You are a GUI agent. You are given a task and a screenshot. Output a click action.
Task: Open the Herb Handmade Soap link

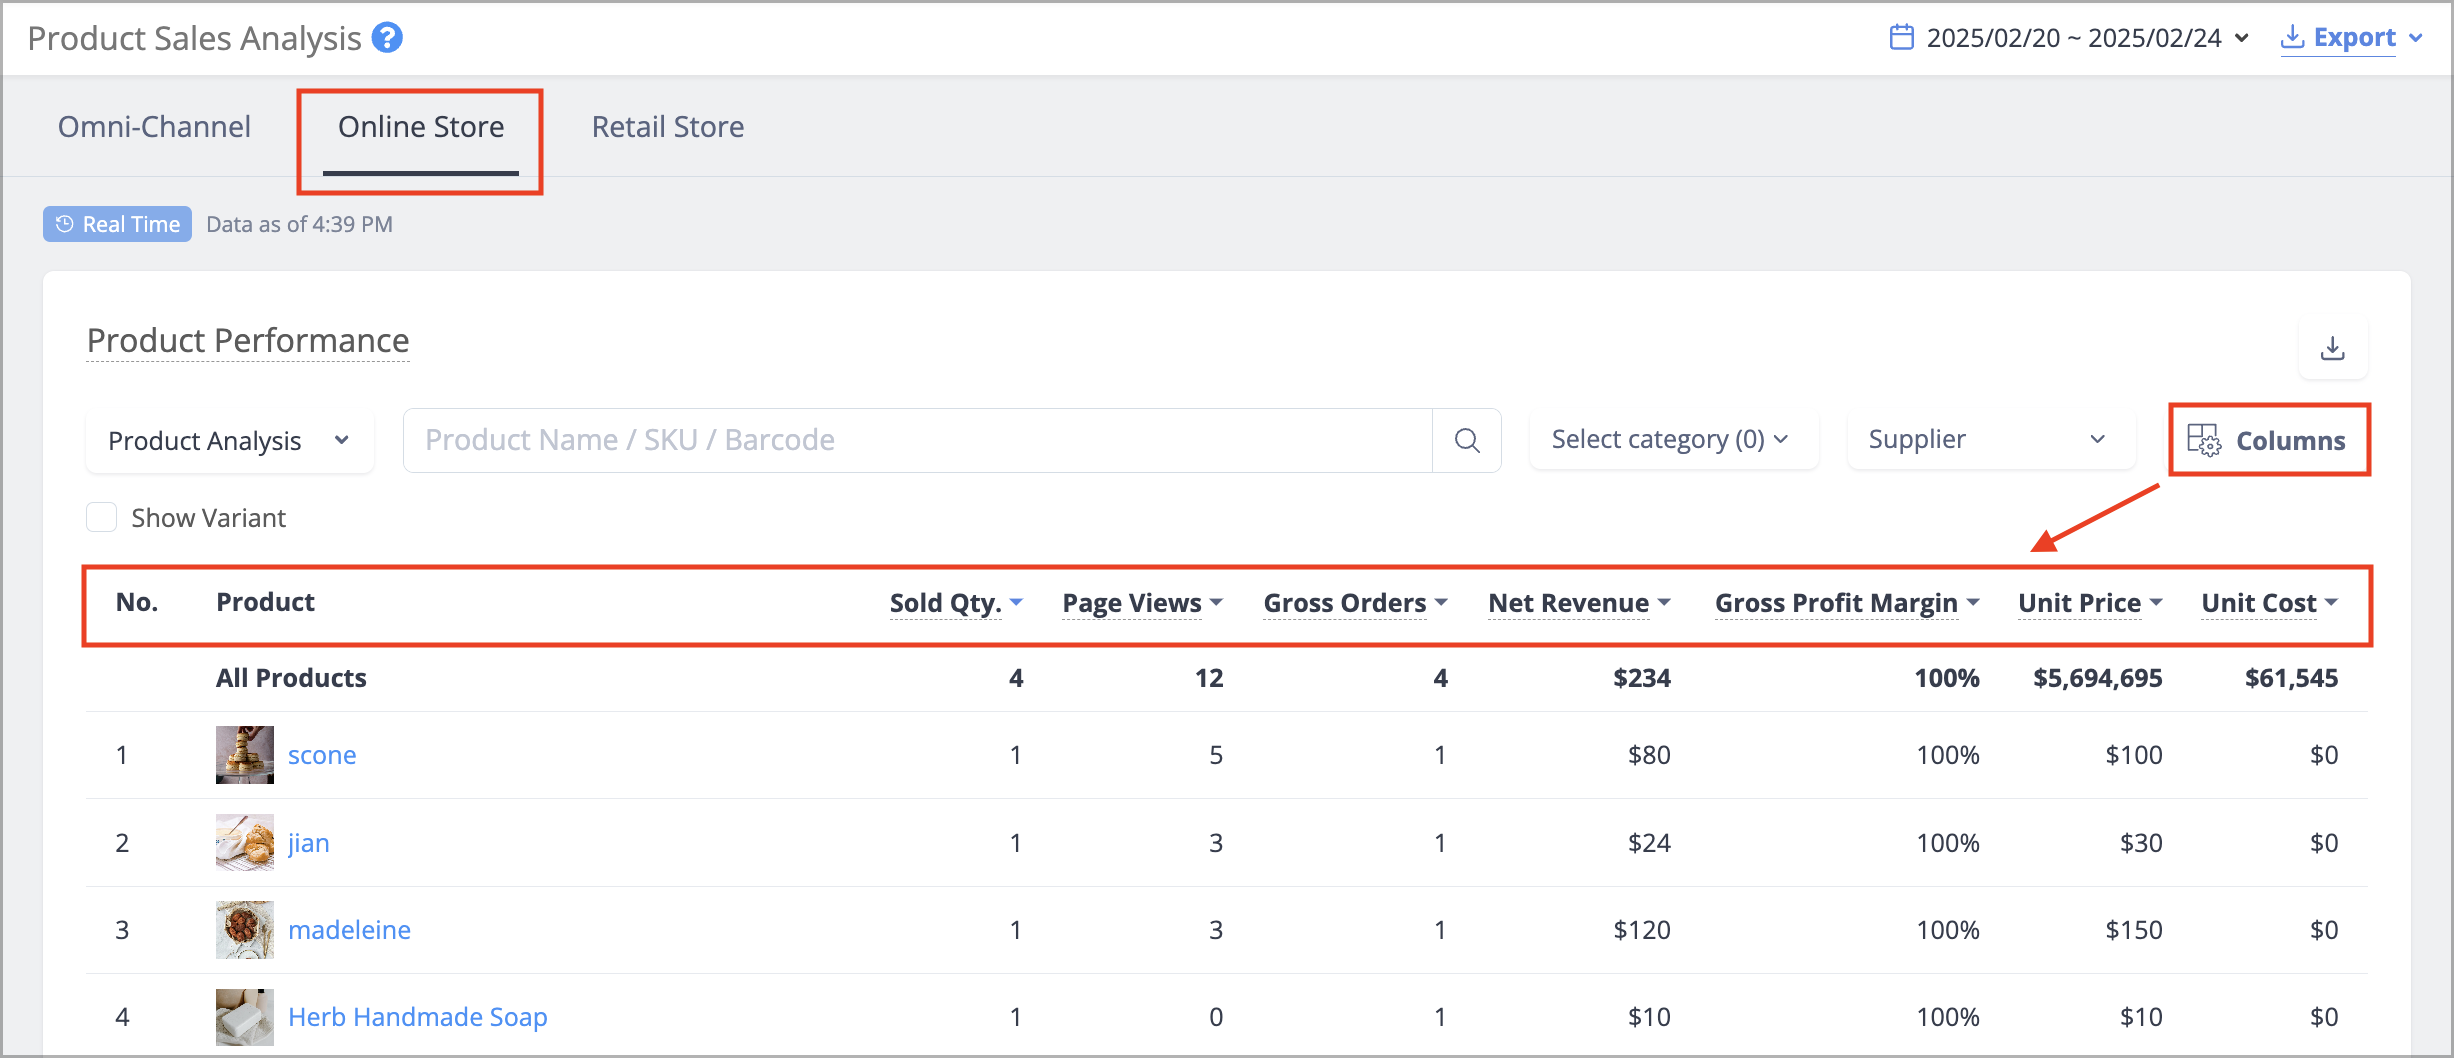click(418, 1017)
